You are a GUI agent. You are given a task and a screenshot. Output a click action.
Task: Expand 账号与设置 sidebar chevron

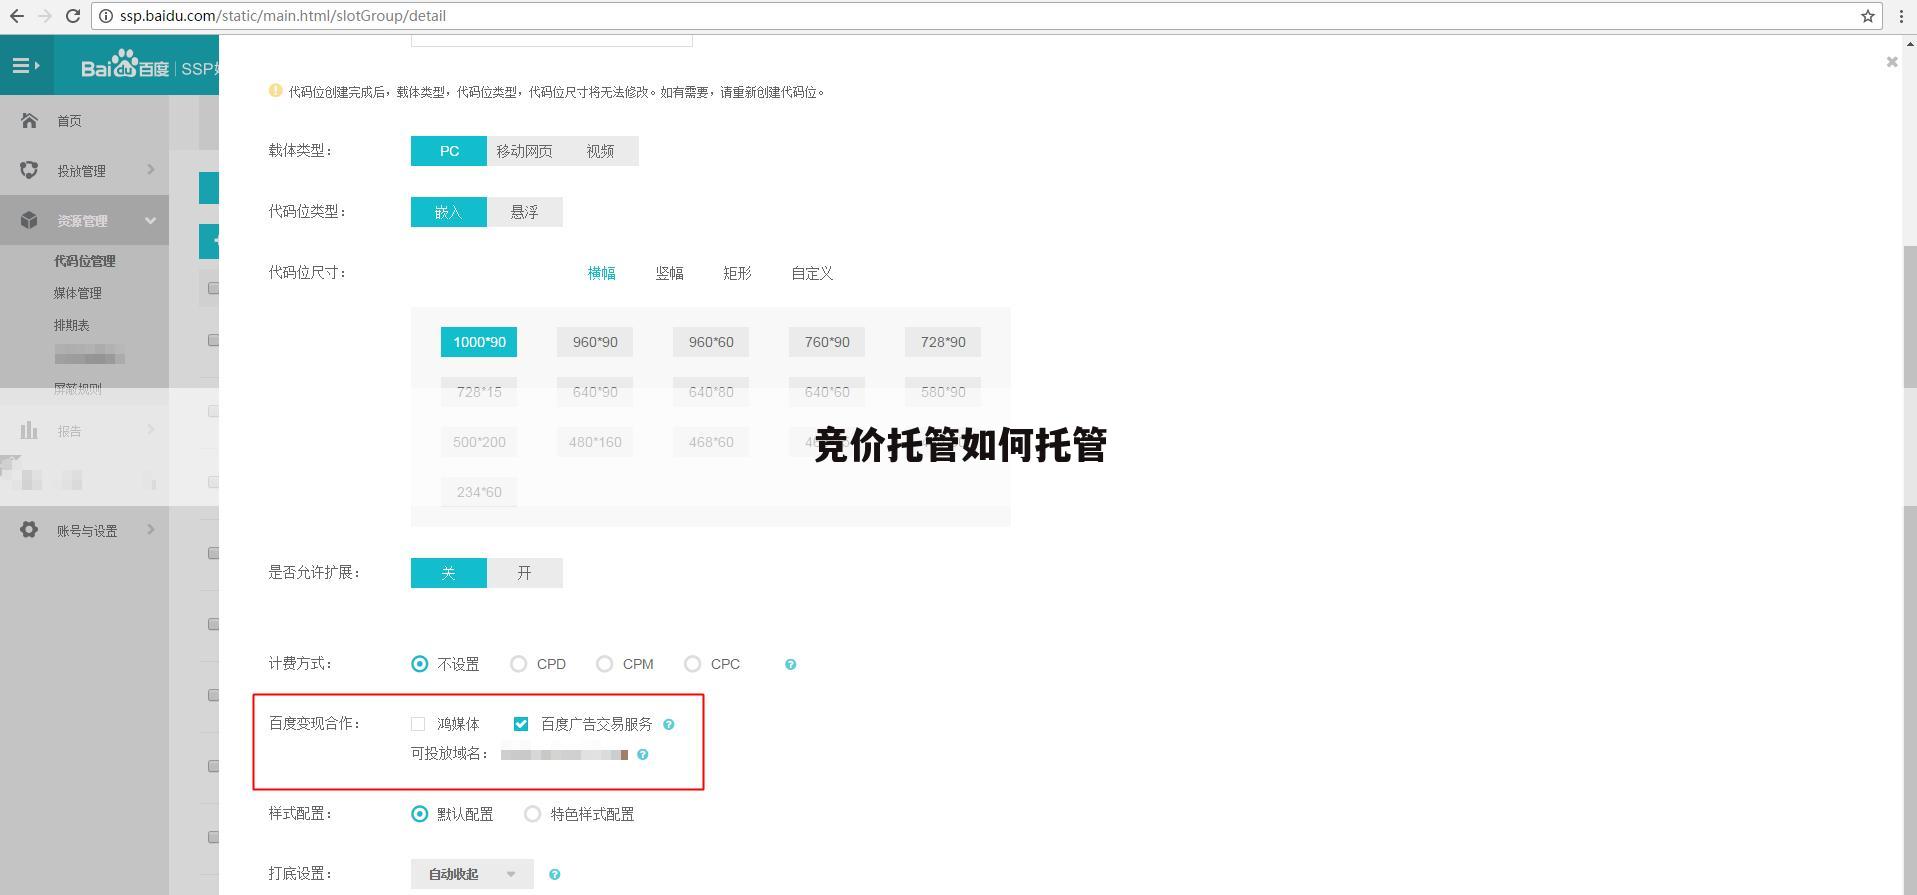[150, 529]
